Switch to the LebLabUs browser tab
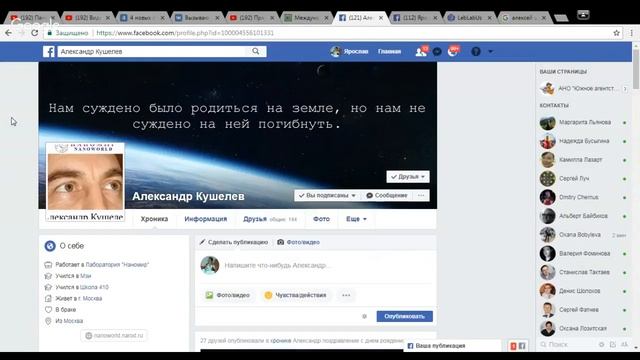640x360 pixels. [469, 18]
